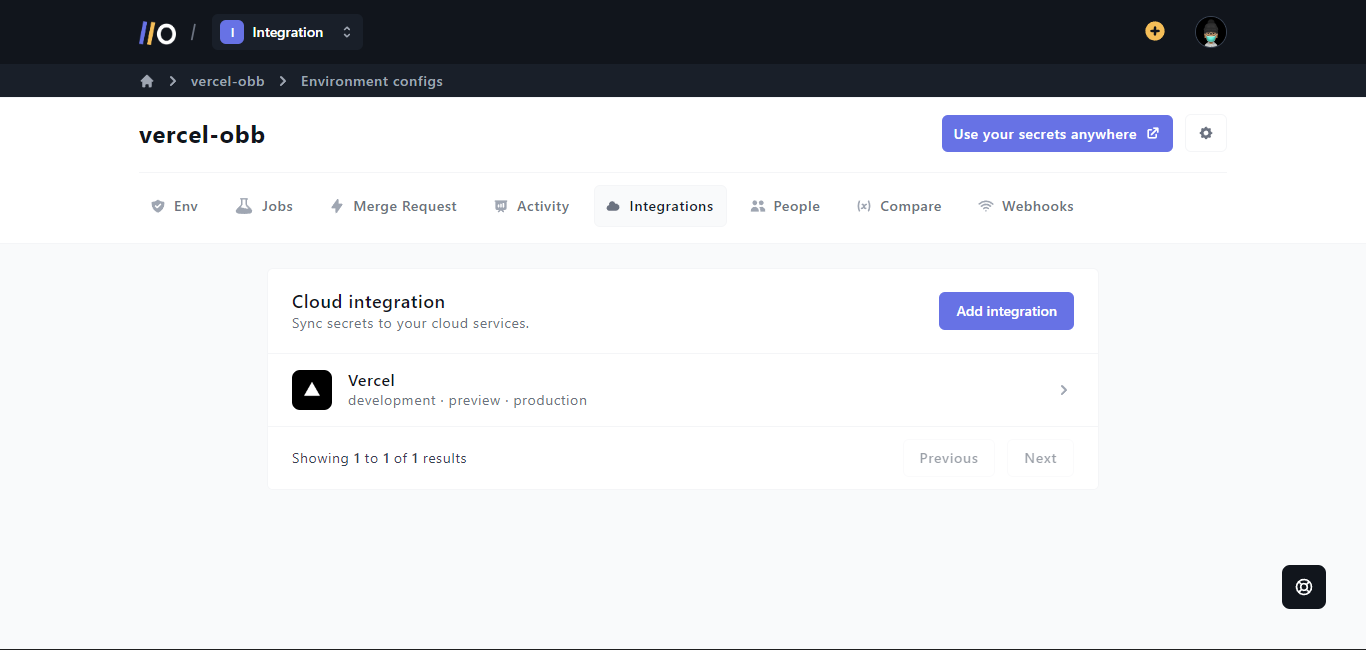Open the vercel-obb breadcrumb link
This screenshot has width=1366, height=650.
(228, 81)
